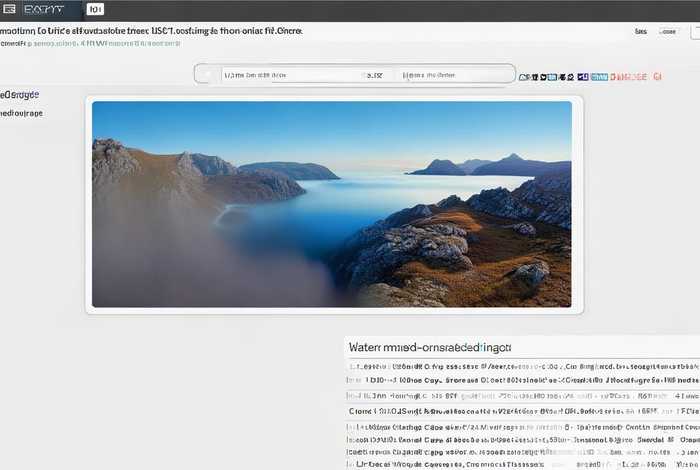The width and height of the screenshot is (700, 470).
Task: Click the small button at the top-right corner
Action: 693,31
